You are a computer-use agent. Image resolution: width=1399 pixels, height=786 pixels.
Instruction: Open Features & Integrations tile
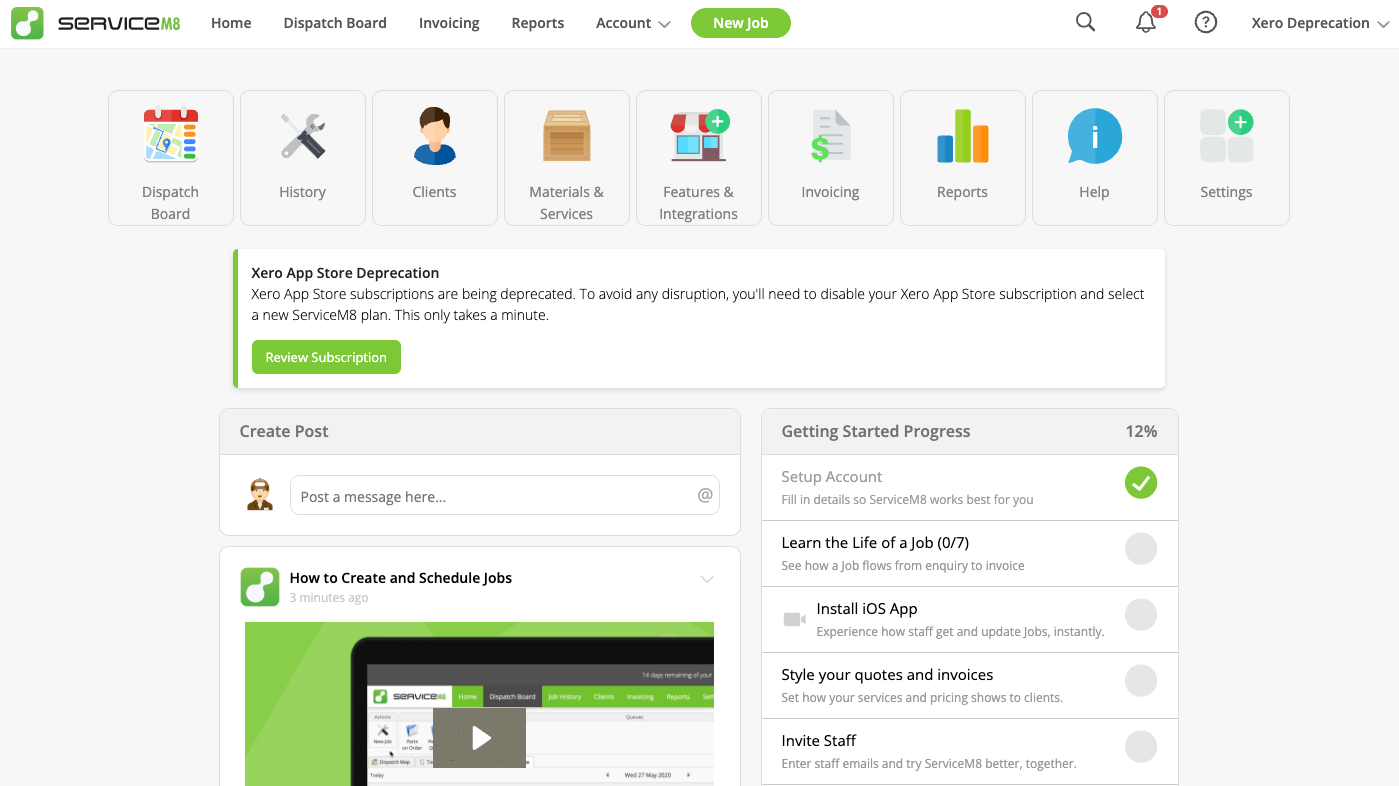(699, 158)
